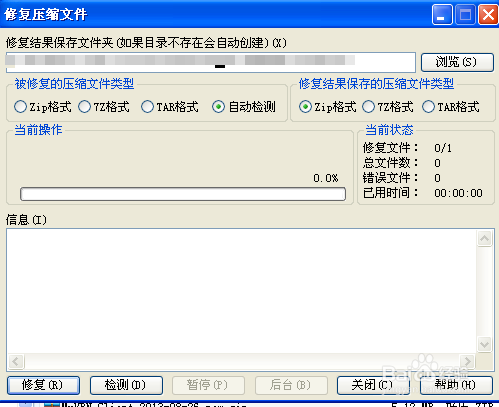
Task: Start repair with 修复(R) button
Action: tap(43, 385)
